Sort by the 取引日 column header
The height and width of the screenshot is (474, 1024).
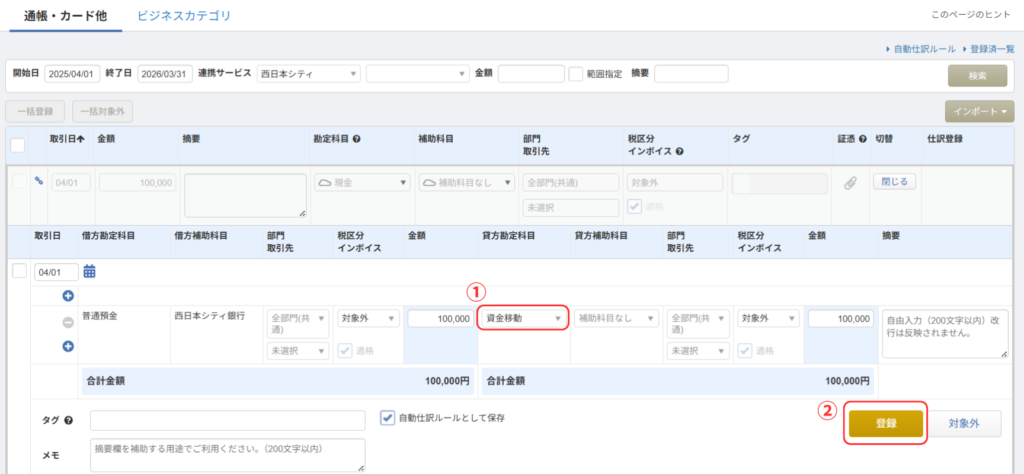pos(66,140)
